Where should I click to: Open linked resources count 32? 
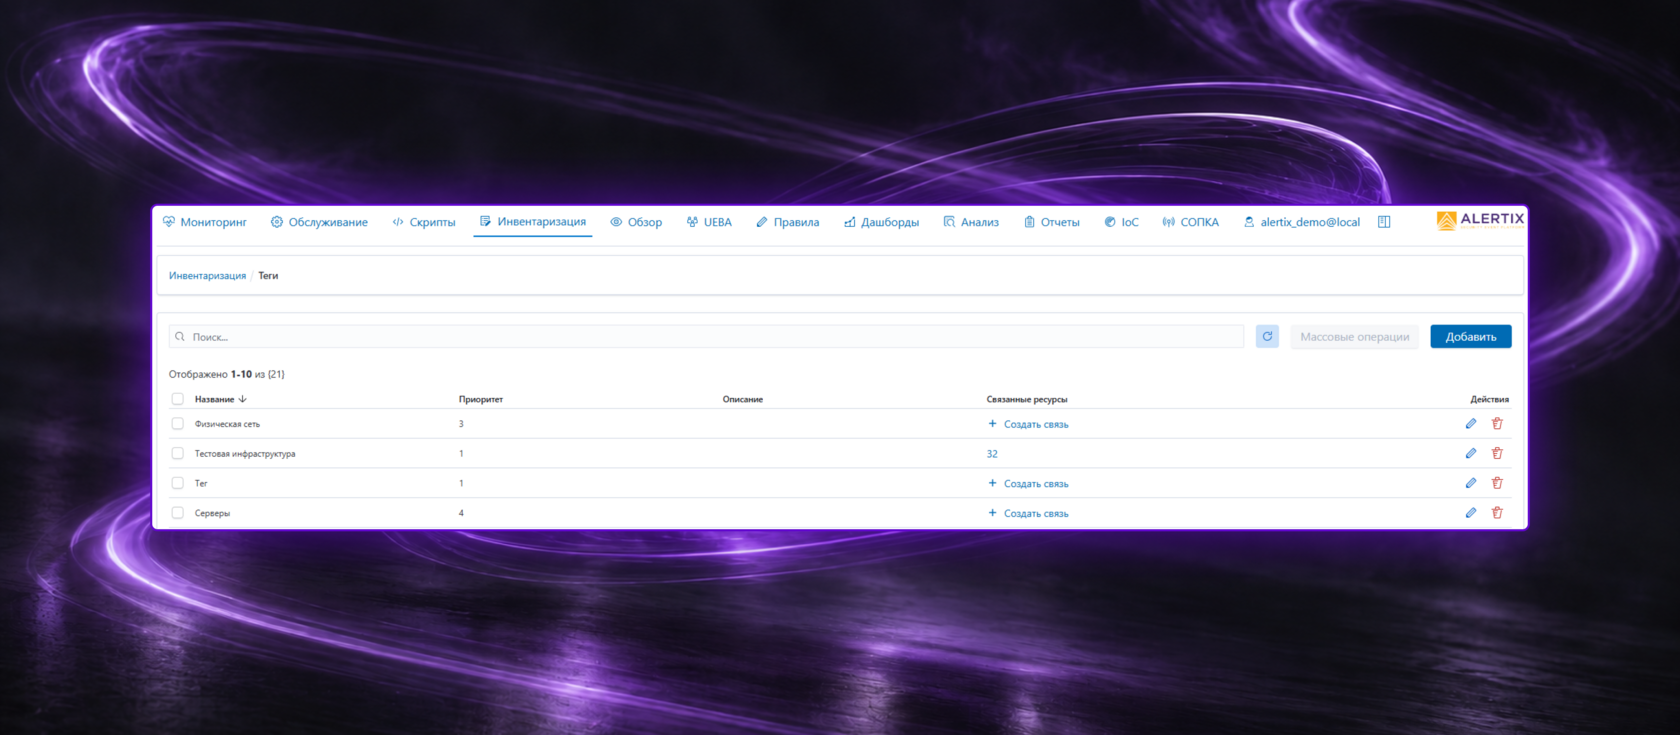(992, 454)
